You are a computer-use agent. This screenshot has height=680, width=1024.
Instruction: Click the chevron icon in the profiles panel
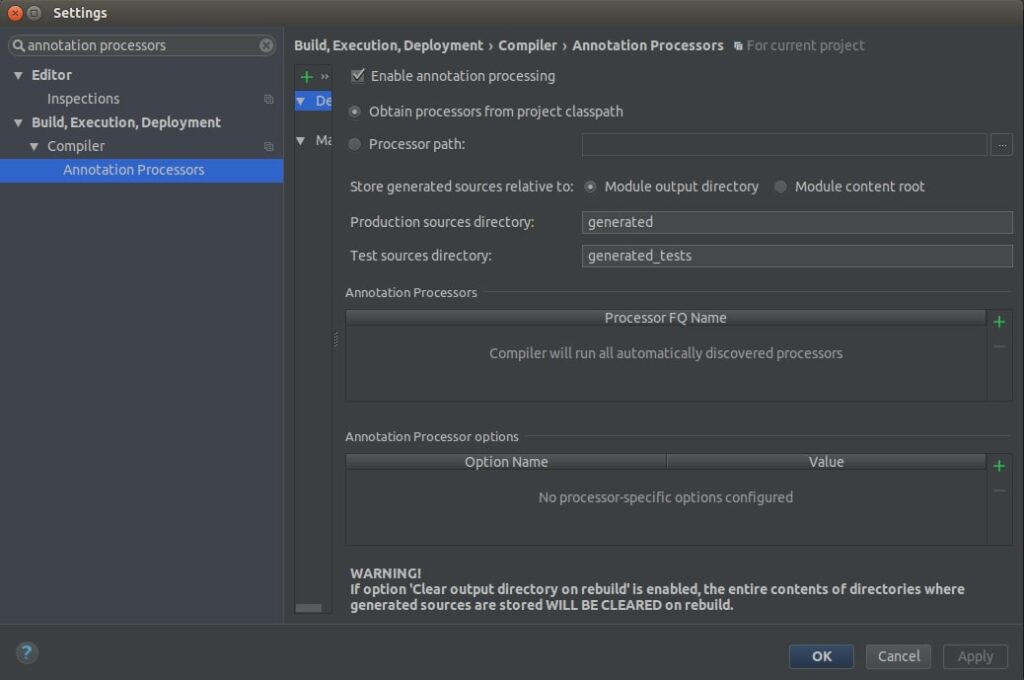(x=322, y=75)
